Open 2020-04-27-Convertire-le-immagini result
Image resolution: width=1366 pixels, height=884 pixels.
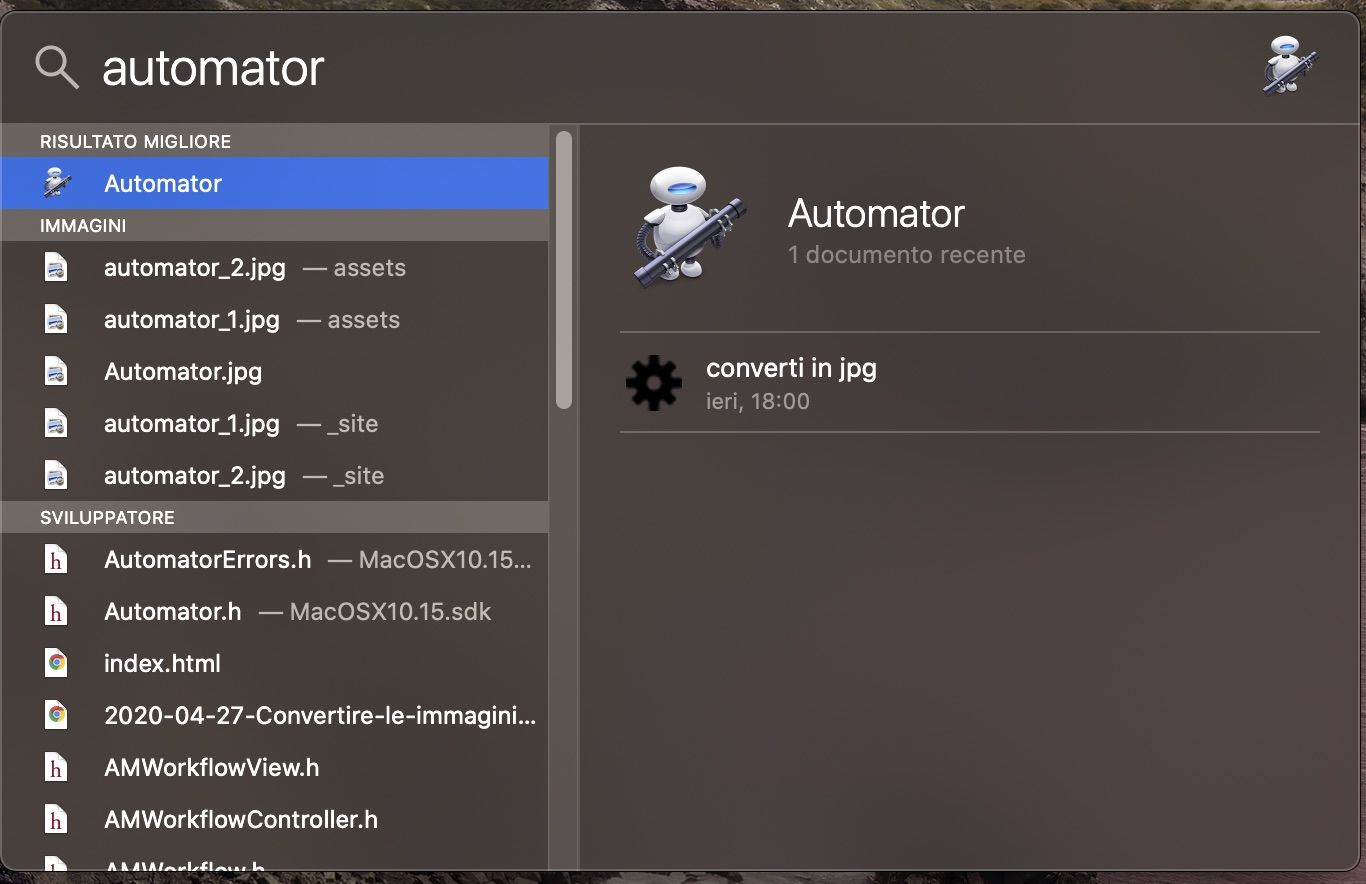tap(275, 716)
